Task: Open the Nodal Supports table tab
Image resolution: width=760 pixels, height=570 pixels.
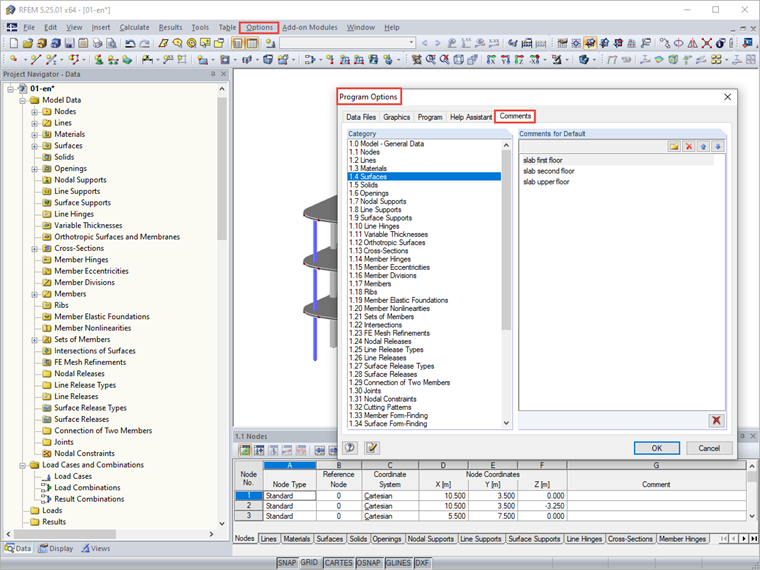Action: [430, 538]
